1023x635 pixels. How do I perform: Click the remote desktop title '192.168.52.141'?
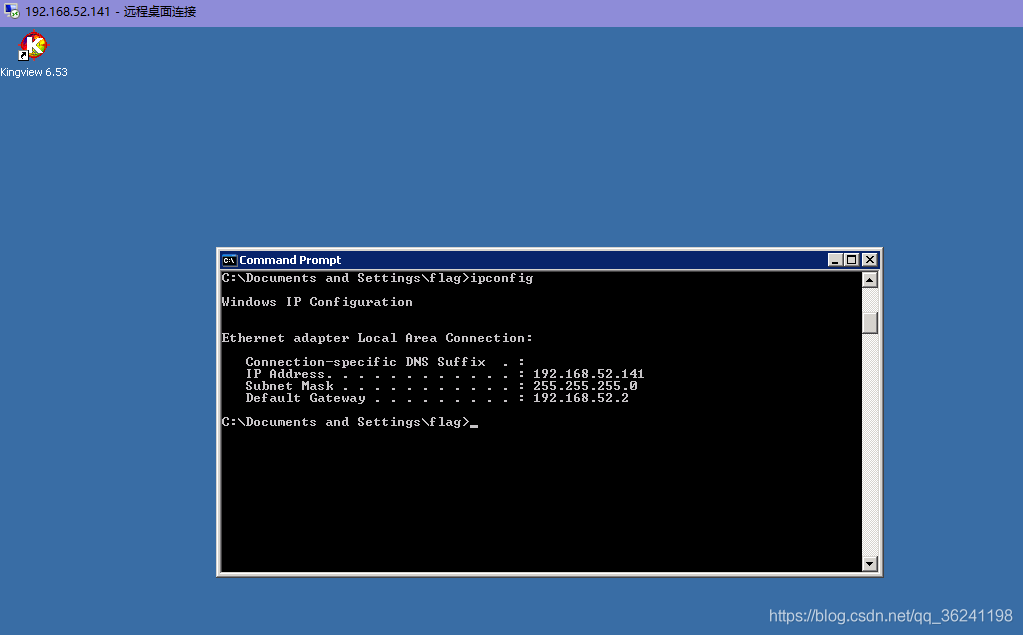click(68, 12)
